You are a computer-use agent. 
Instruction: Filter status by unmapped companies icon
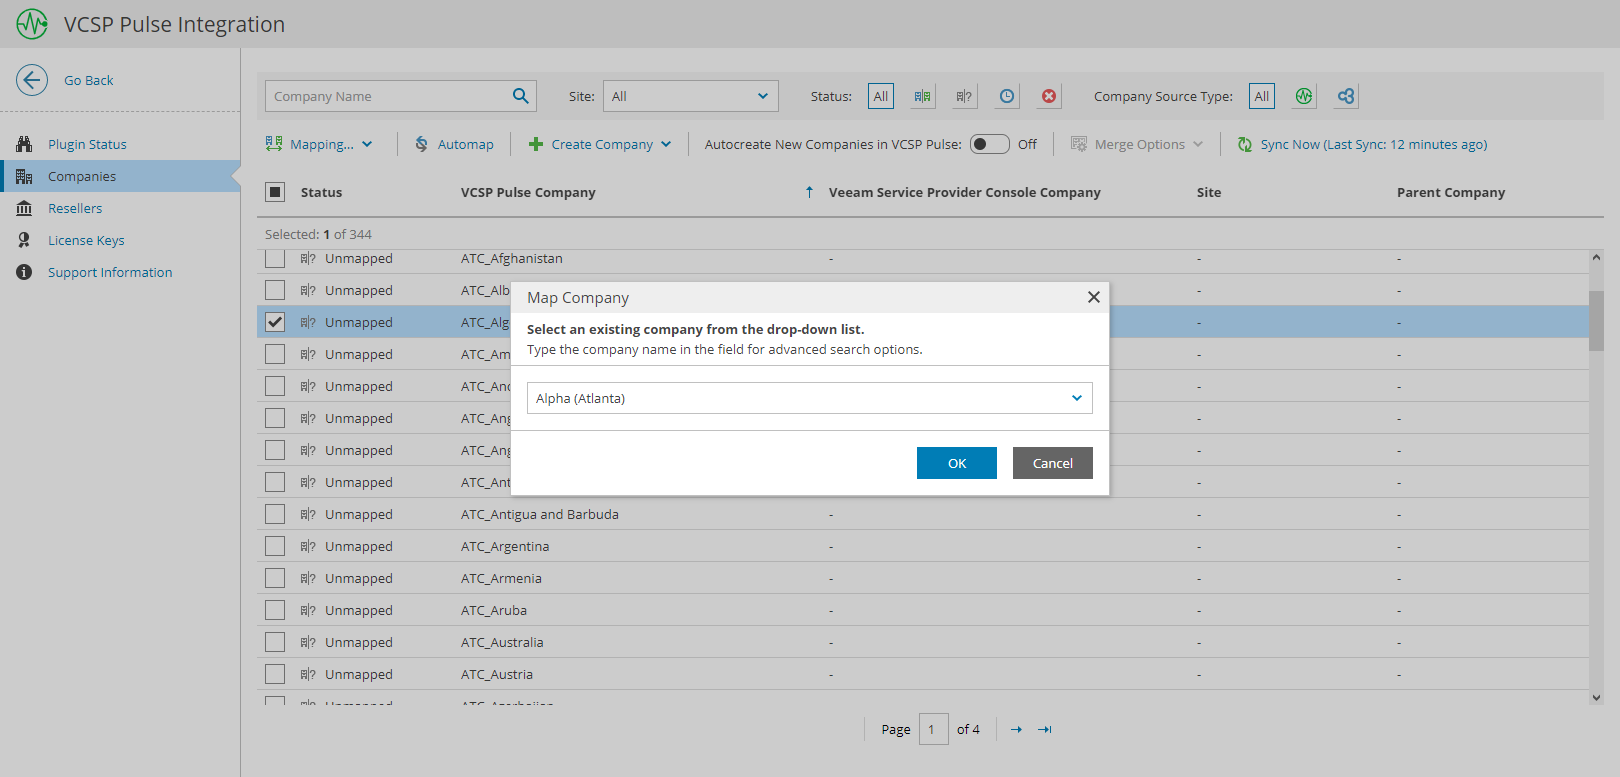point(964,96)
